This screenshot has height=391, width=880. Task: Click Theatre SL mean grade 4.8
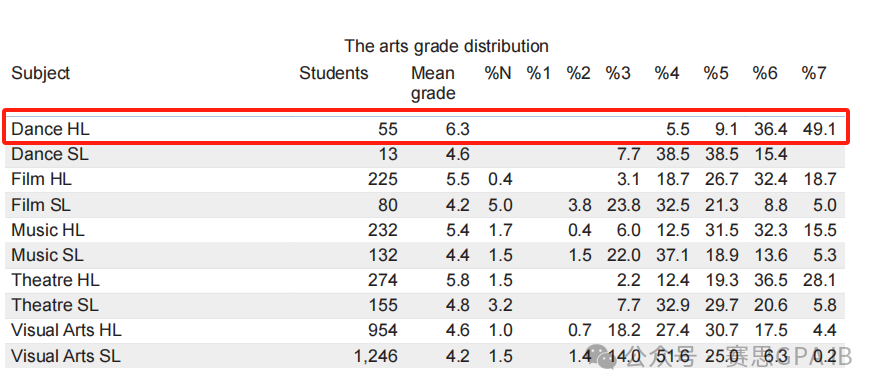(456, 305)
